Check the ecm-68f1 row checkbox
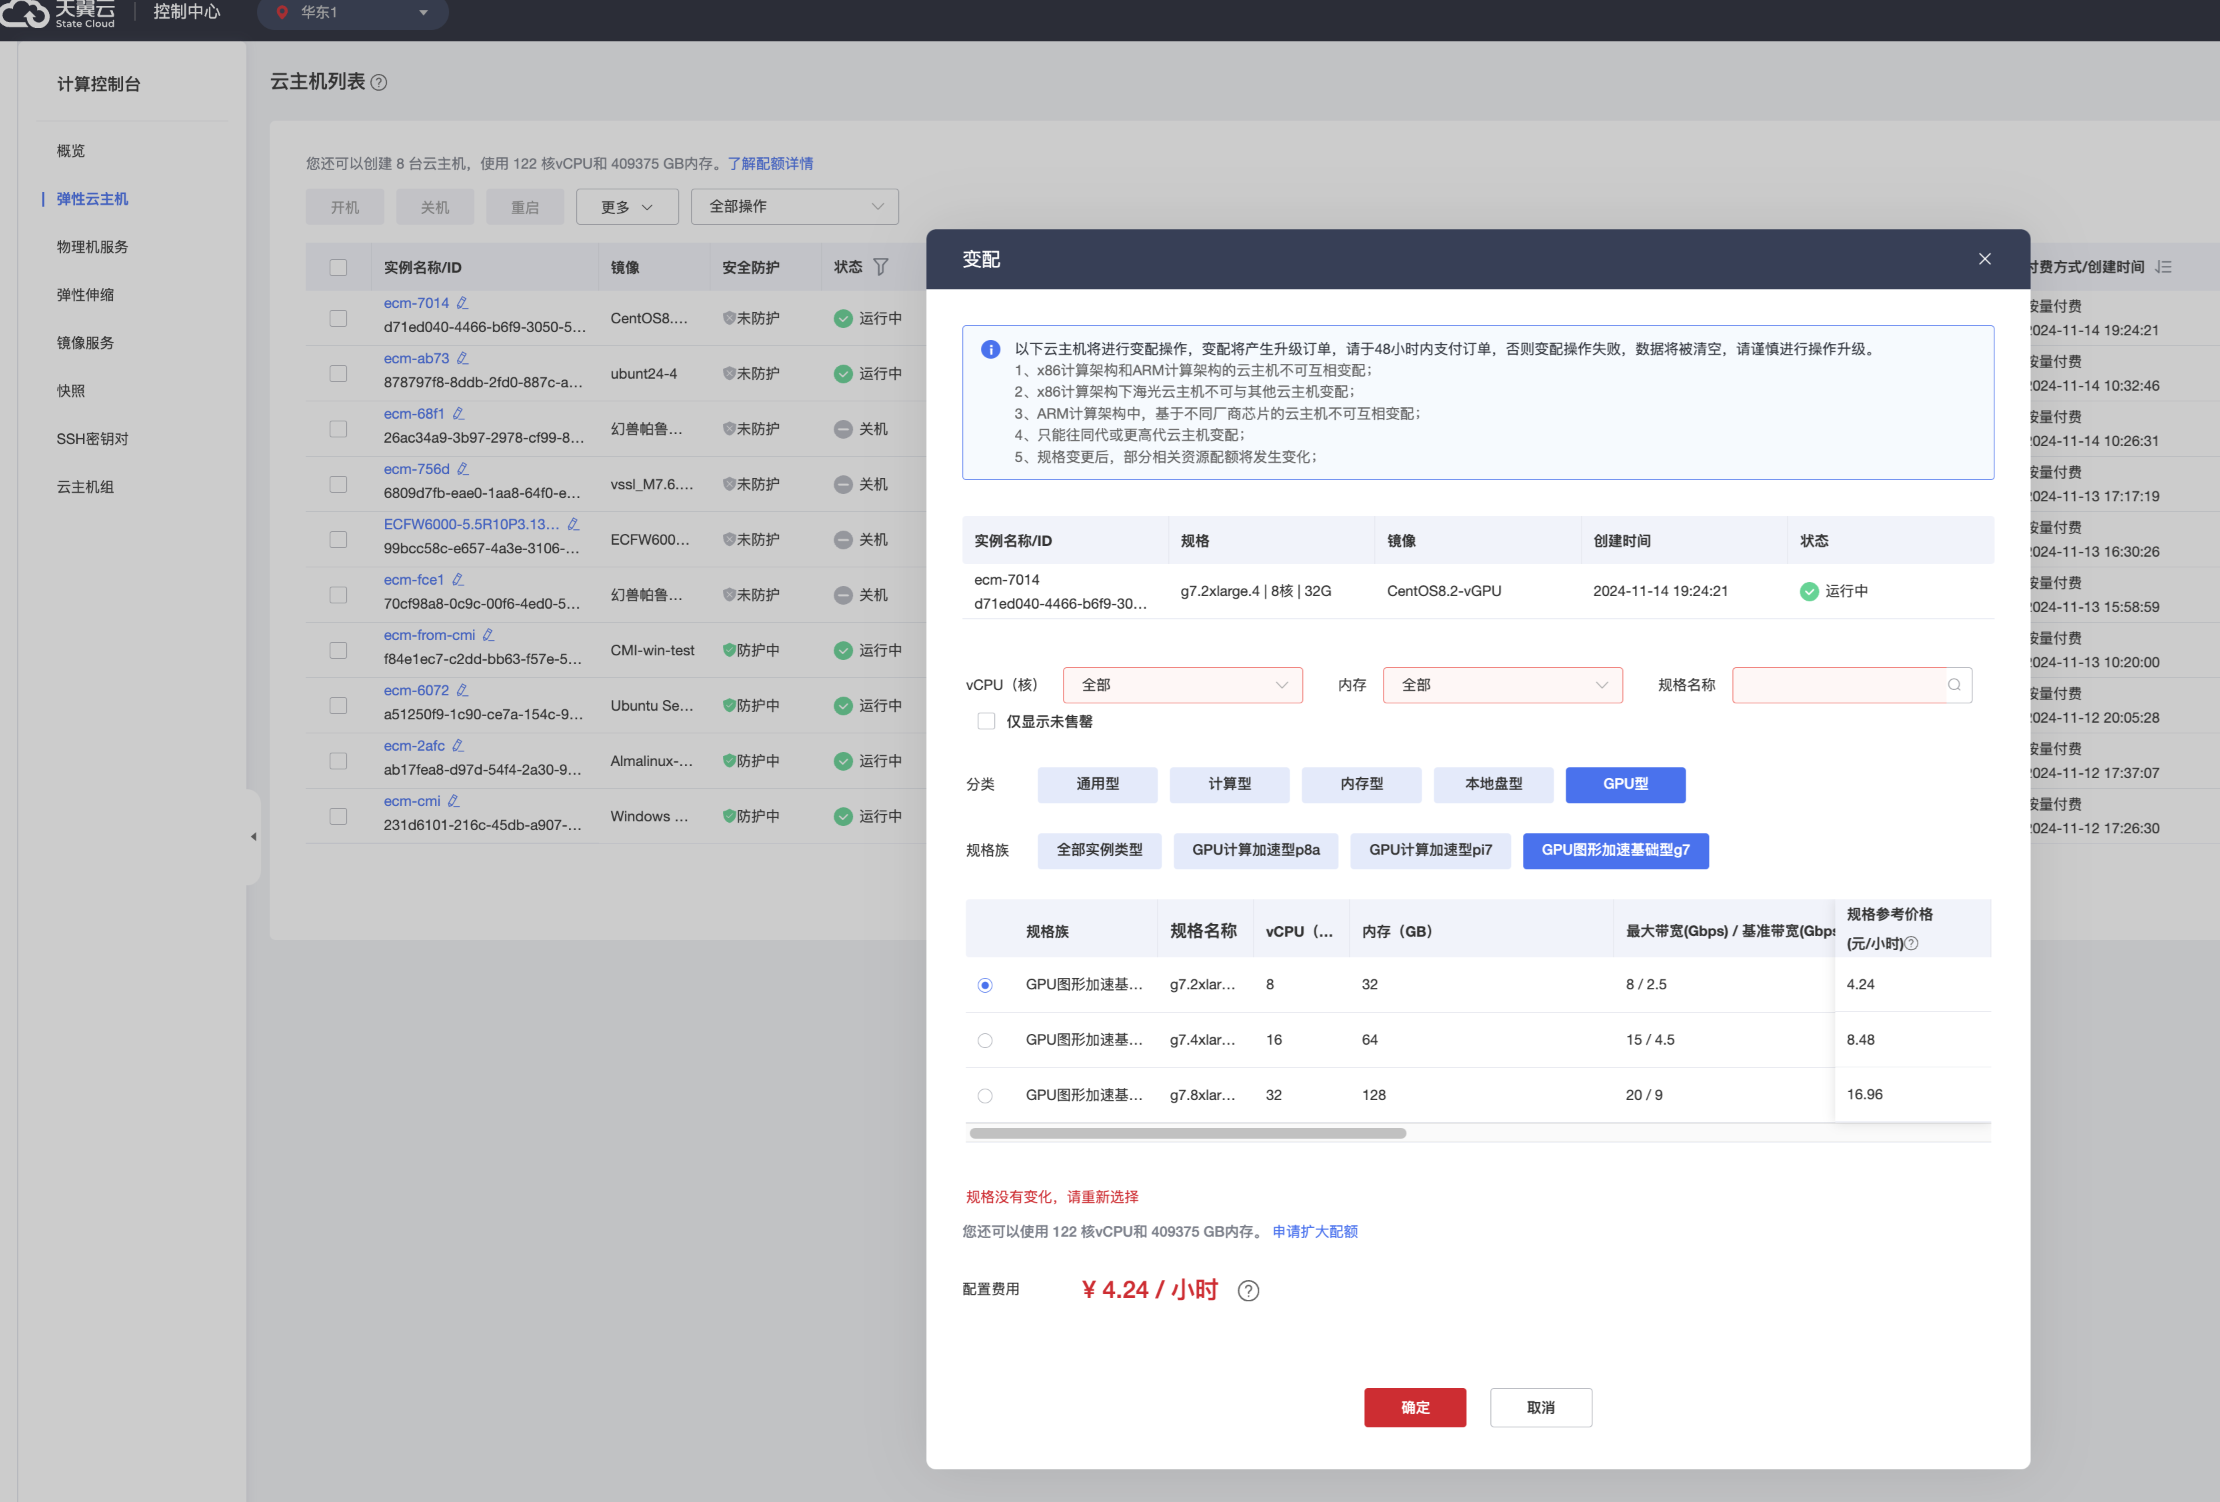Viewport: 2220px width, 1502px height. pos(338,429)
